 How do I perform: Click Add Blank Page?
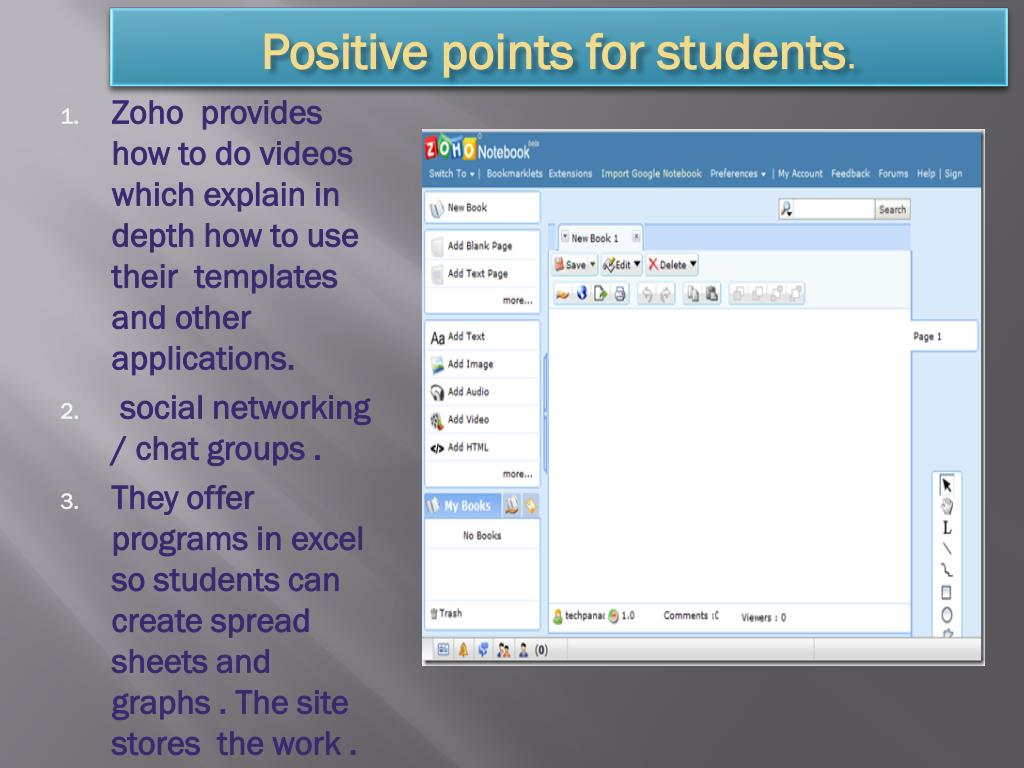(482, 246)
